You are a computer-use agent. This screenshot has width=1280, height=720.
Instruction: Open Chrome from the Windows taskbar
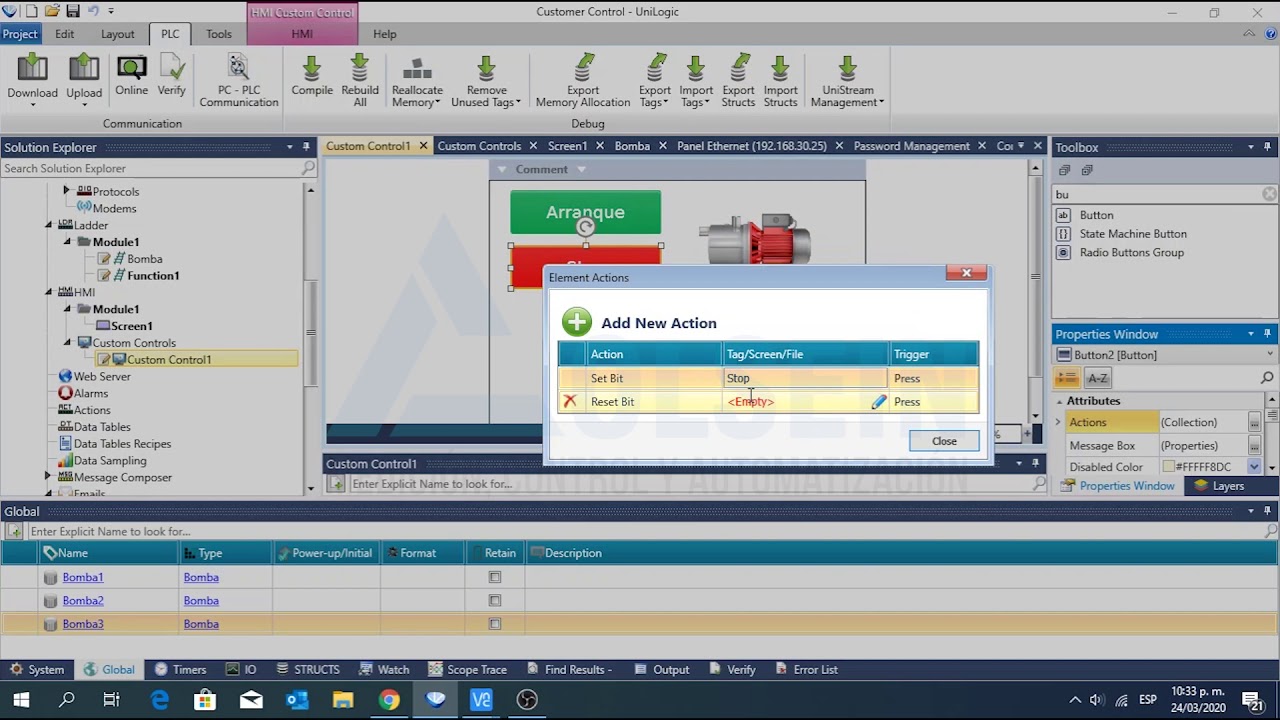tap(389, 700)
